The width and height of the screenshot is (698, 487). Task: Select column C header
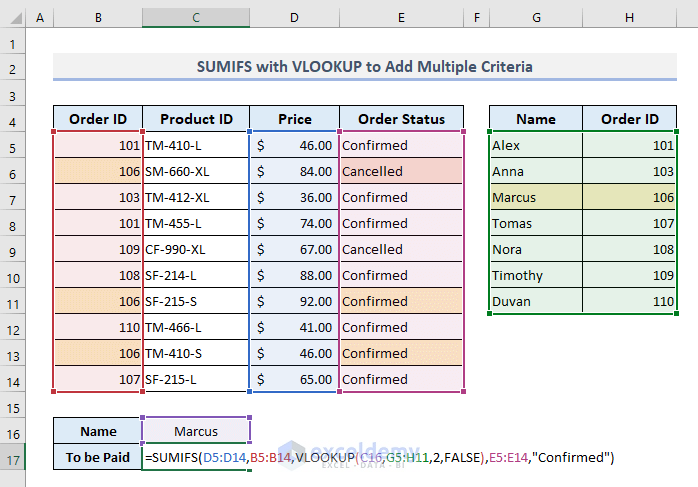196,18
